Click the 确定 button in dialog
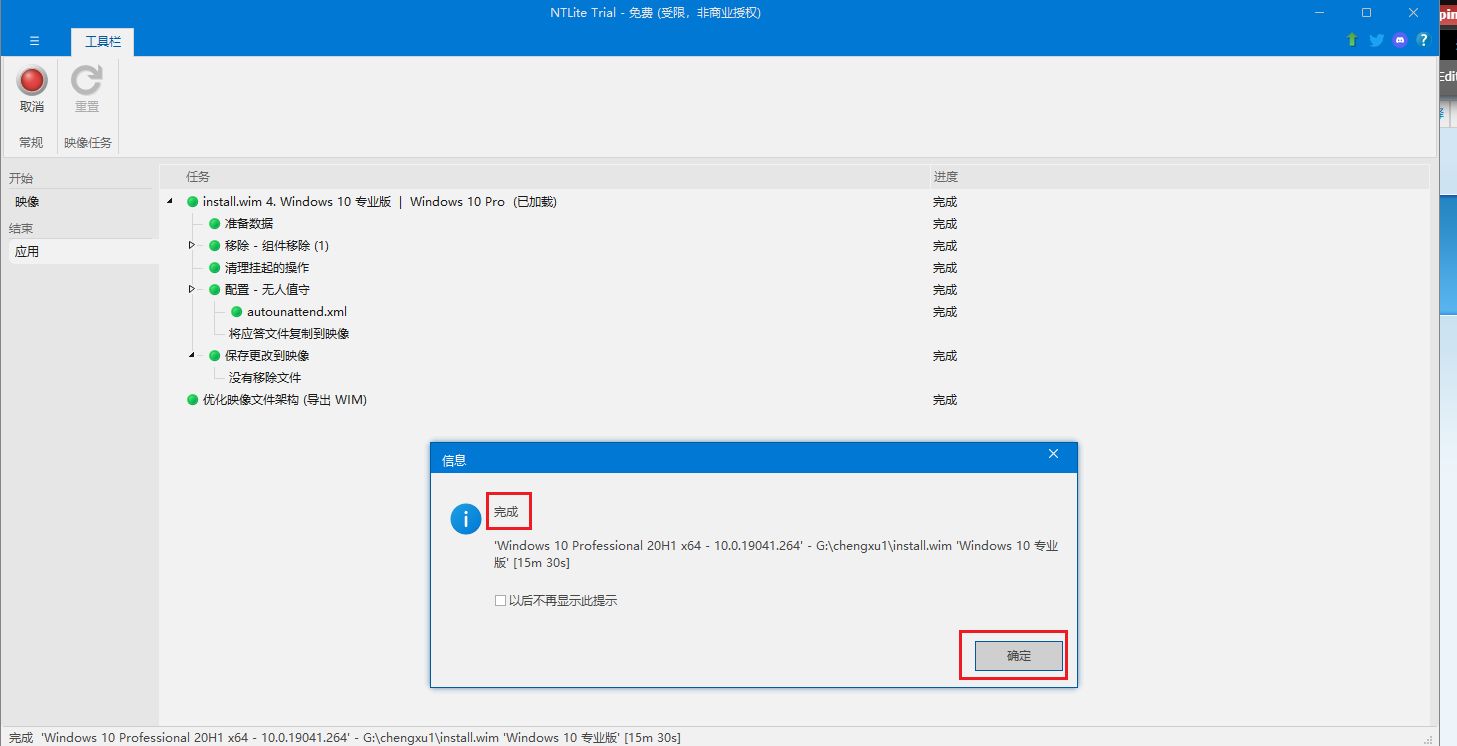Image resolution: width=1457 pixels, height=746 pixels. click(1018, 656)
